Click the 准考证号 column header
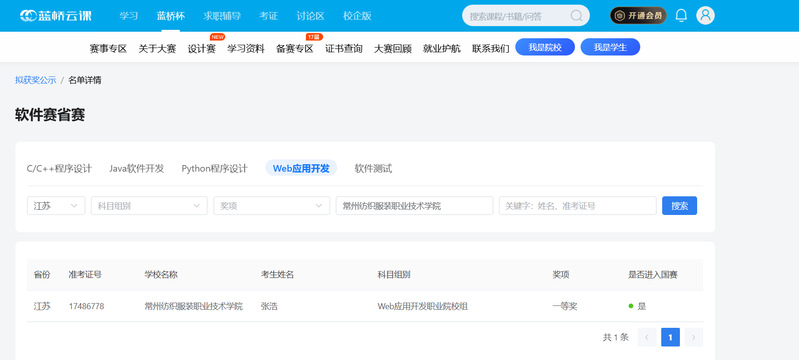 (x=85, y=275)
